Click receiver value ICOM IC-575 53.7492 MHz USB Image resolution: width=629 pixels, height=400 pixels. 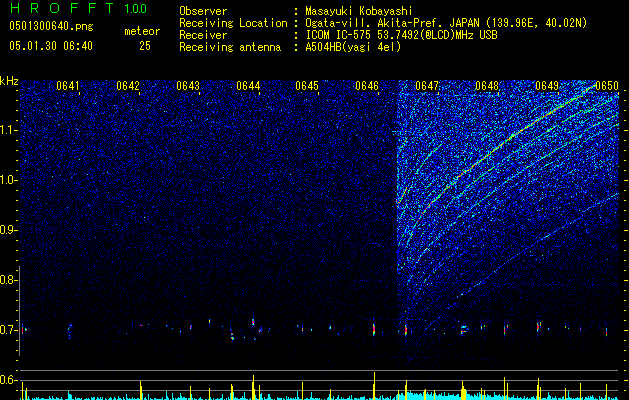coord(401,35)
